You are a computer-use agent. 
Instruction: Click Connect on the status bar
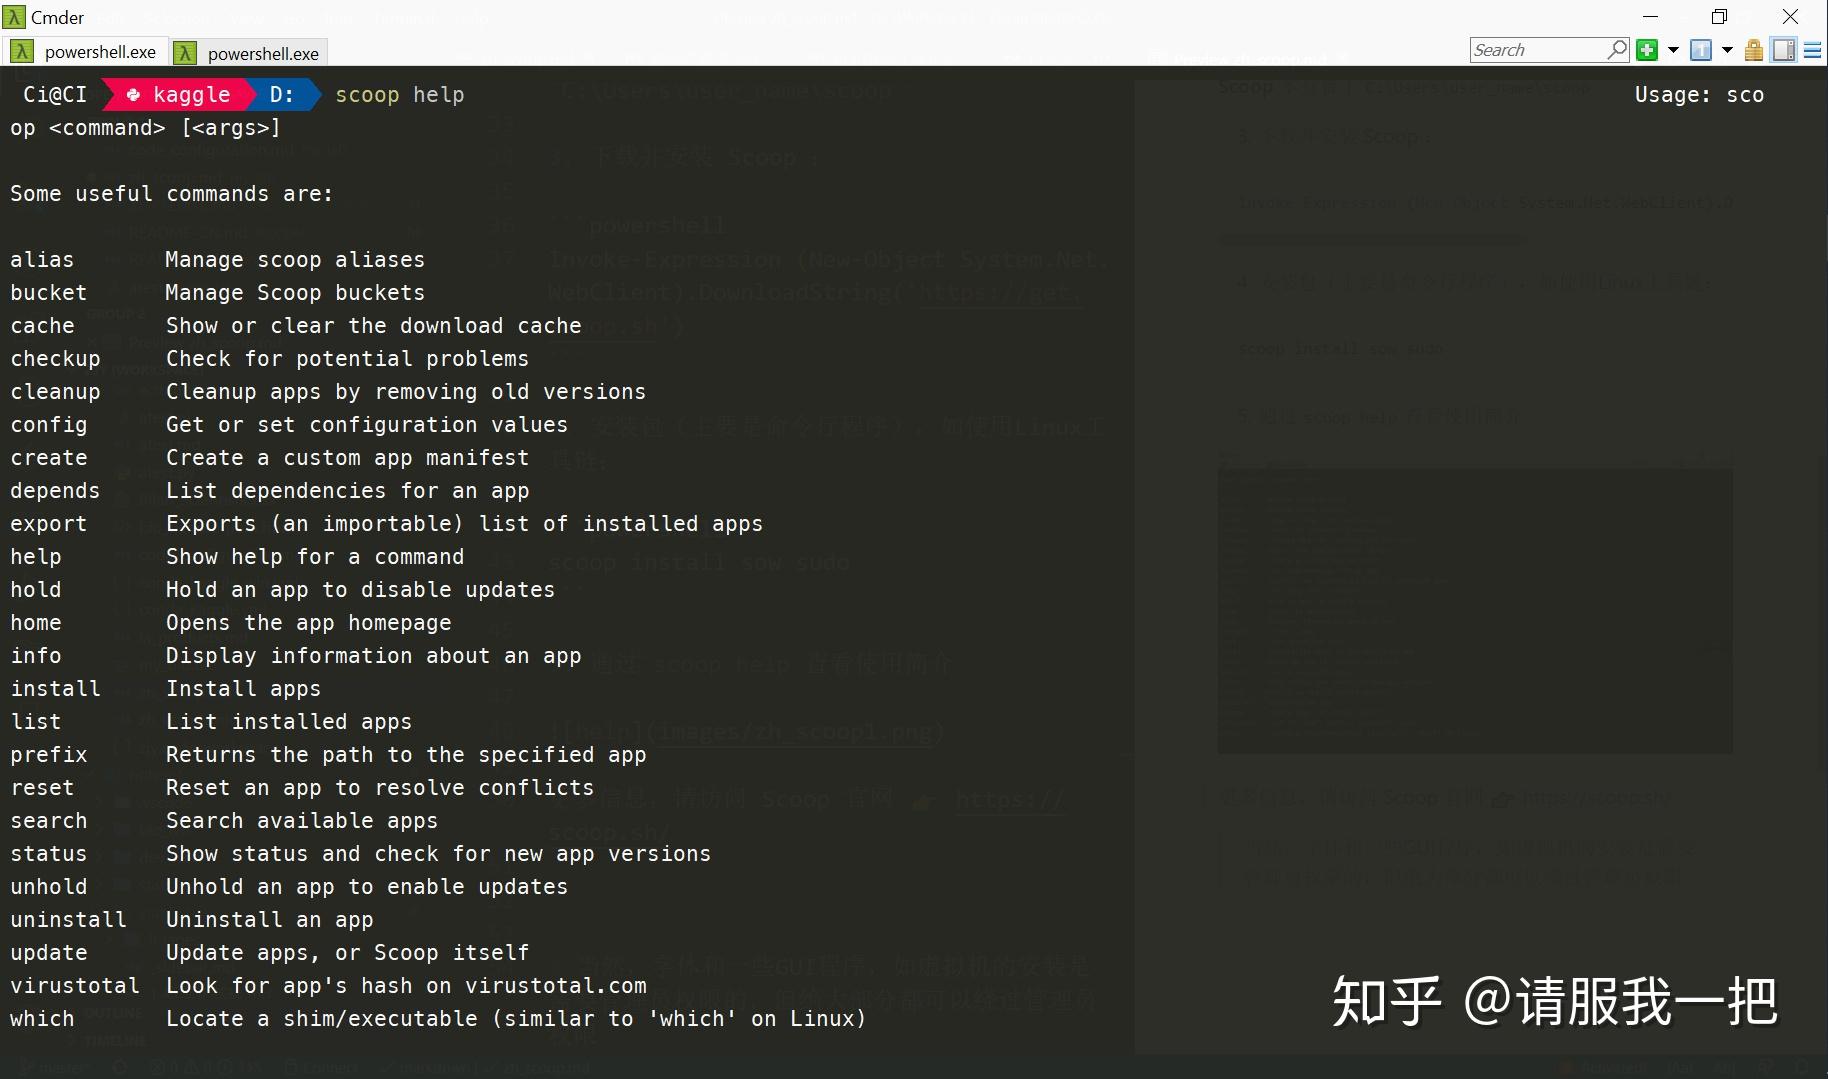(330, 1067)
